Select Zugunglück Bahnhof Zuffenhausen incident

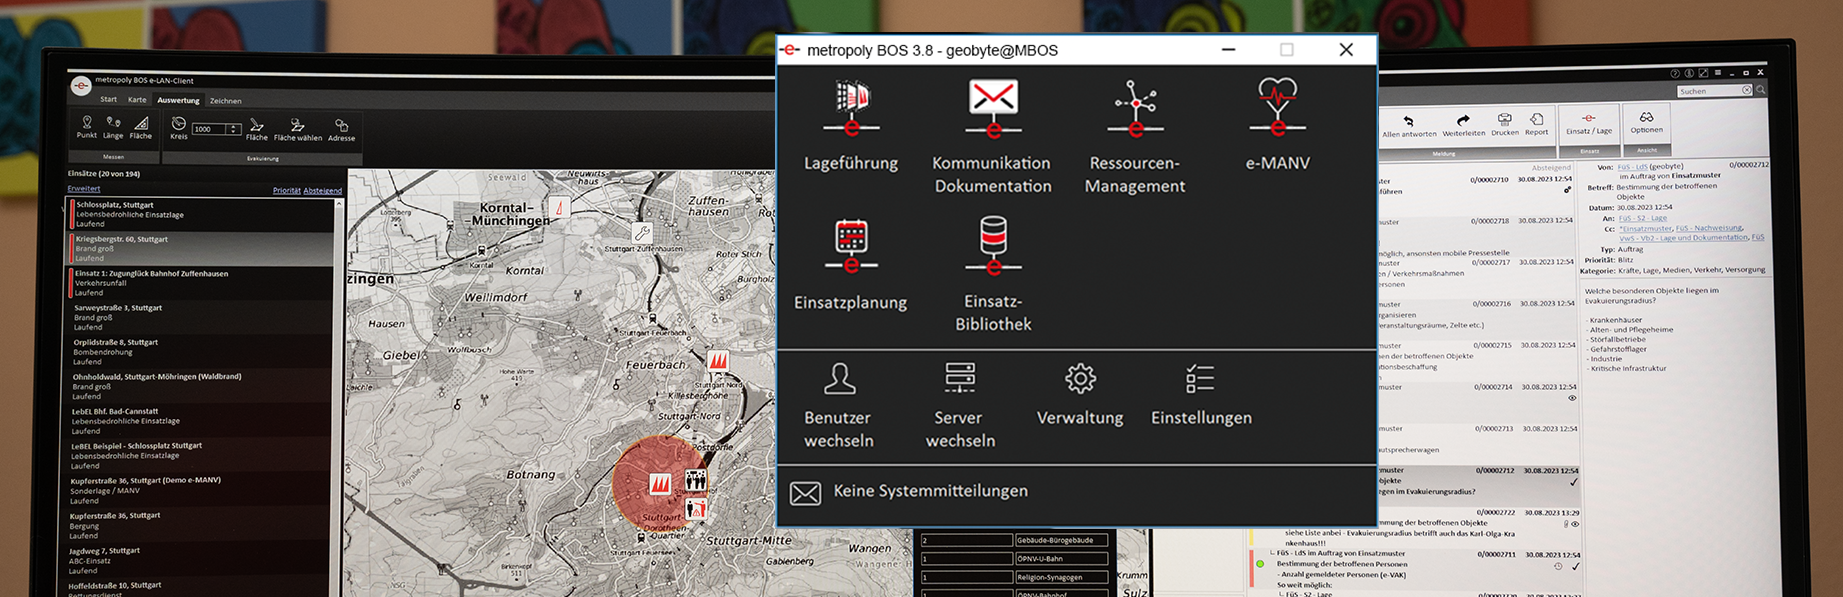tap(201, 283)
